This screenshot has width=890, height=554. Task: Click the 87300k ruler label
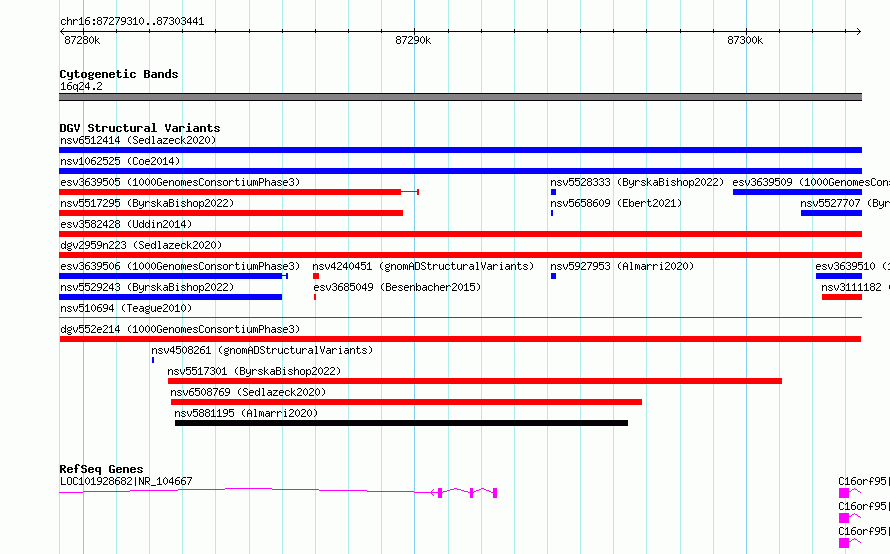(745, 40)
